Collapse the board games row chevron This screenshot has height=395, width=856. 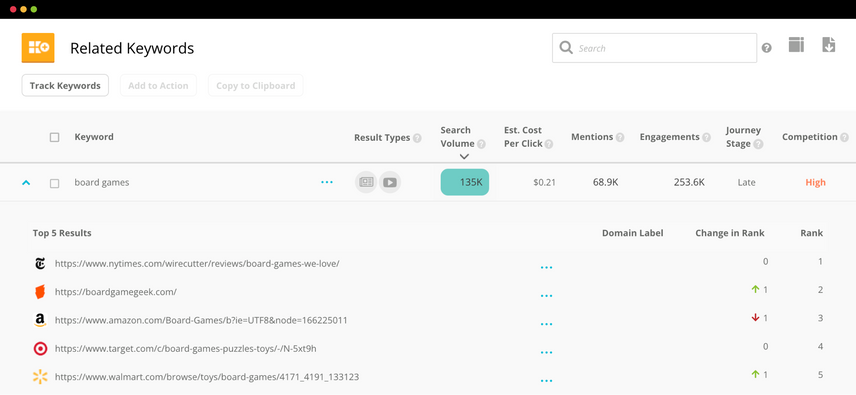26,183
